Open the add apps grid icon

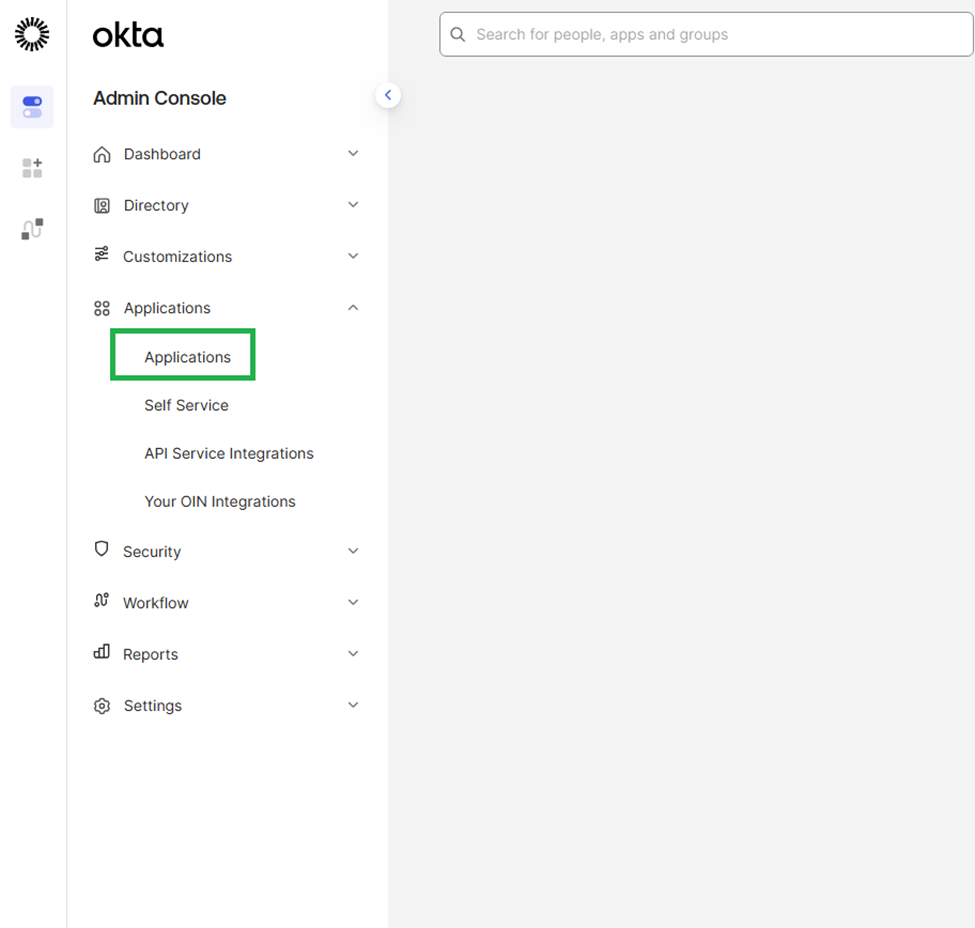[32, 168]
